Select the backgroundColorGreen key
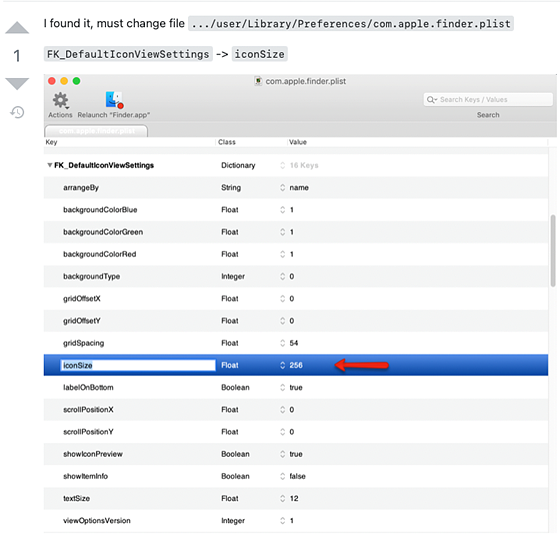Viewport: 560px width, 537px height. pyautogui.click(x=103, y=232)
